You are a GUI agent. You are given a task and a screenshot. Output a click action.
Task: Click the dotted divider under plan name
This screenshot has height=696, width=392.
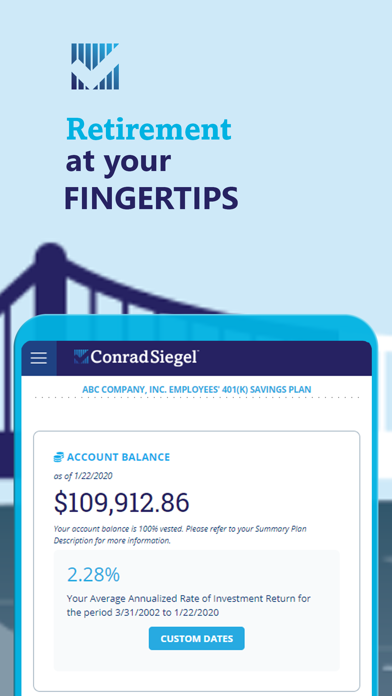point(197,398)
